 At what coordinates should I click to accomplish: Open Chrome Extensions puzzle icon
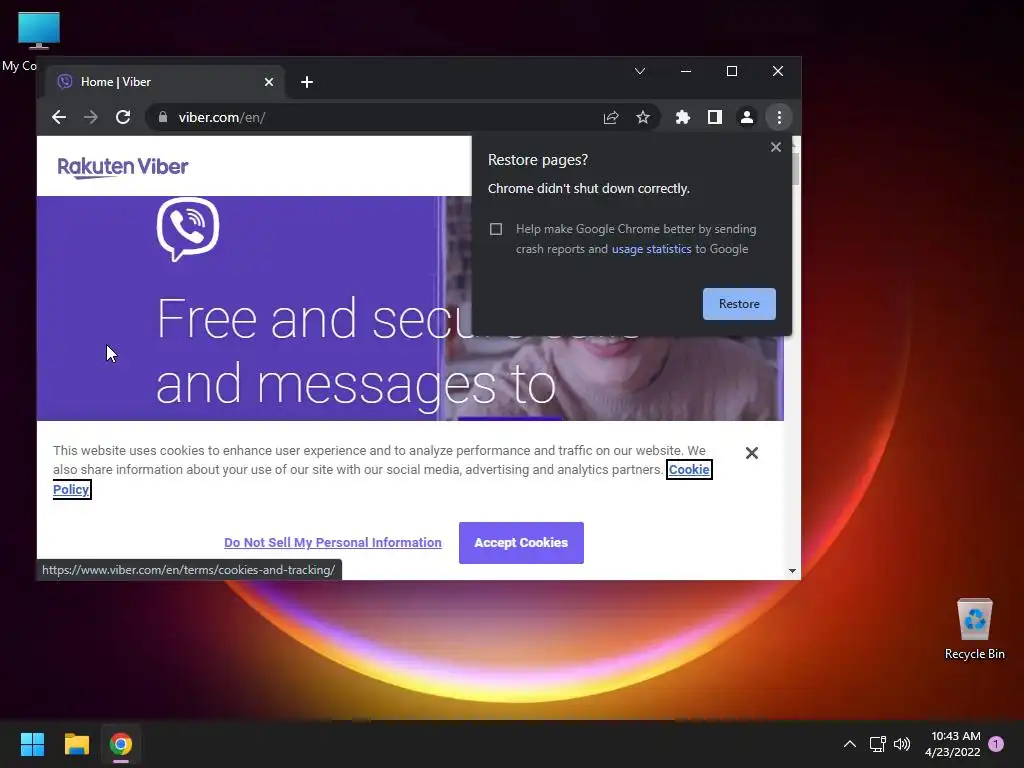tap(682, 118)
